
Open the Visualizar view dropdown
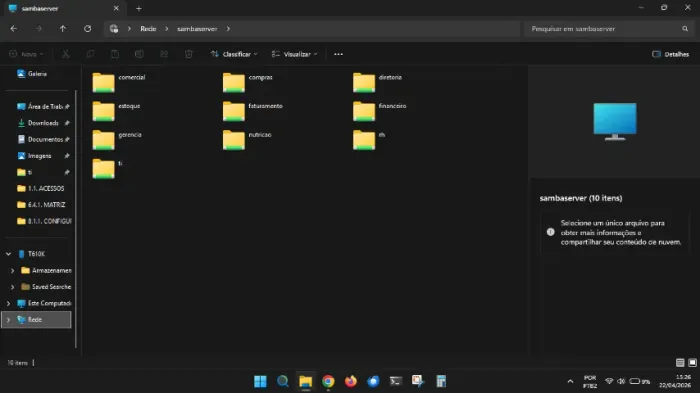coord(295,54)
